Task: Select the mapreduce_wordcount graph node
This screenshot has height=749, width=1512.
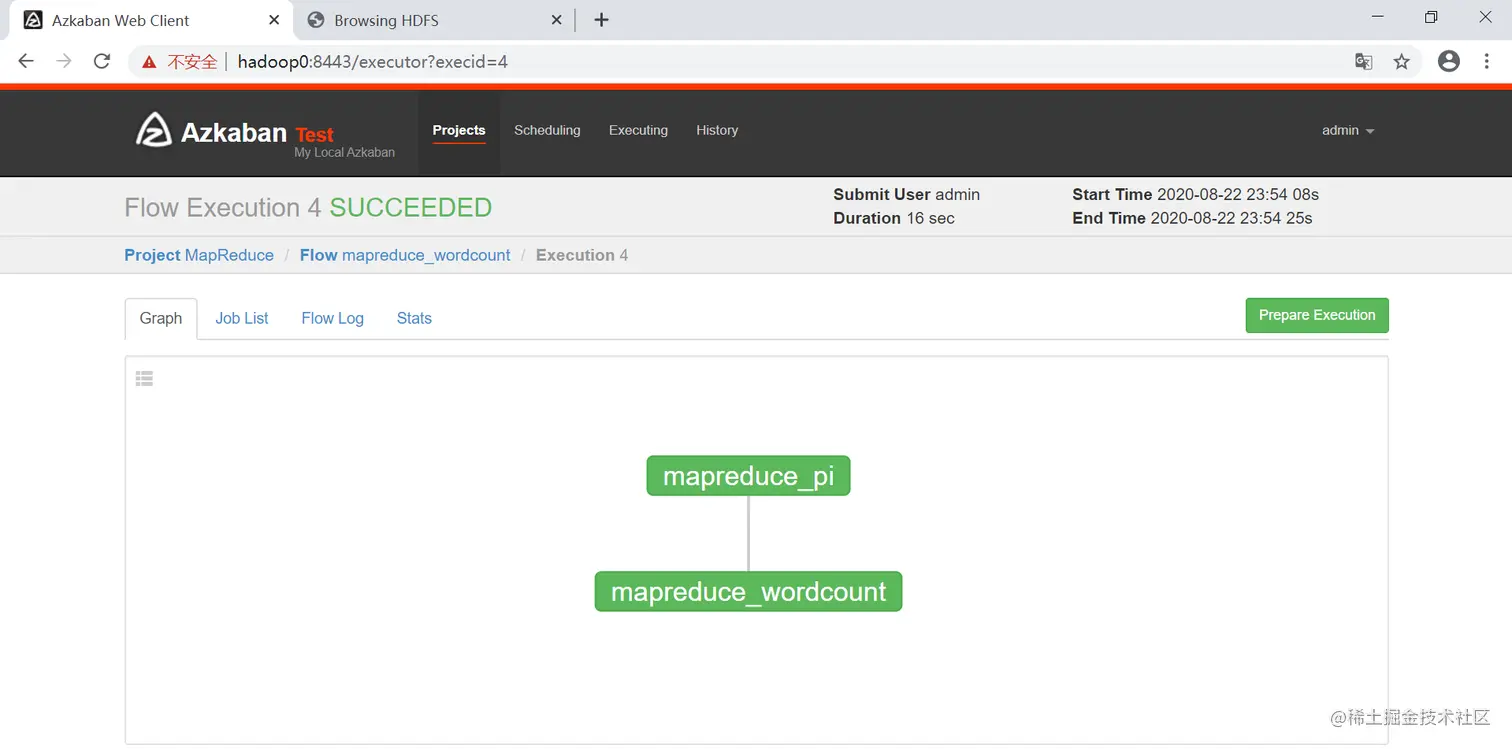Action: (748, 591)
